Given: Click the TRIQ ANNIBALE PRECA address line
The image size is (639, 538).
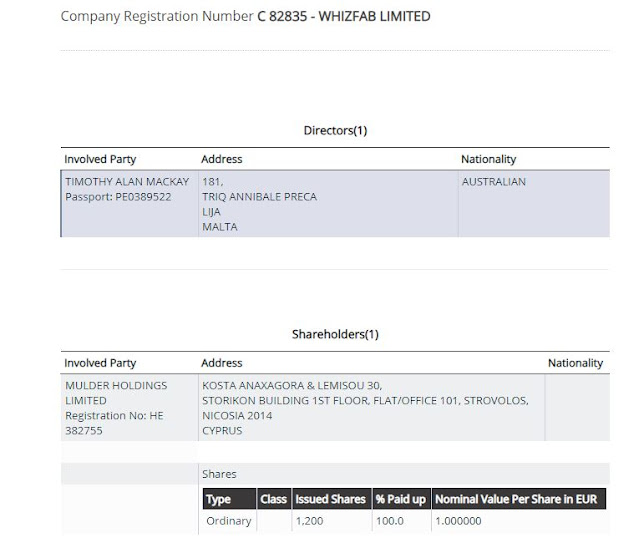Looking at the screenshot, I should [x=259, y=197].
